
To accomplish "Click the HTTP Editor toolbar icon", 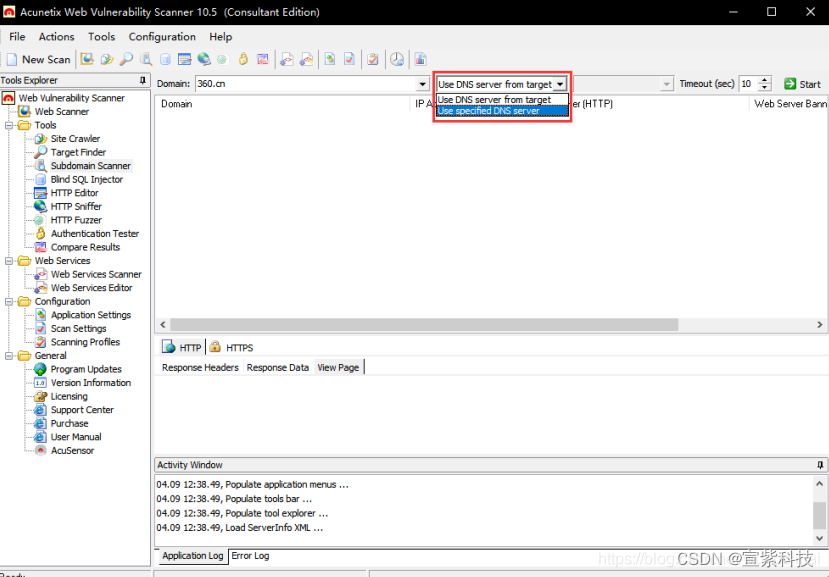I will pos(185,59).
